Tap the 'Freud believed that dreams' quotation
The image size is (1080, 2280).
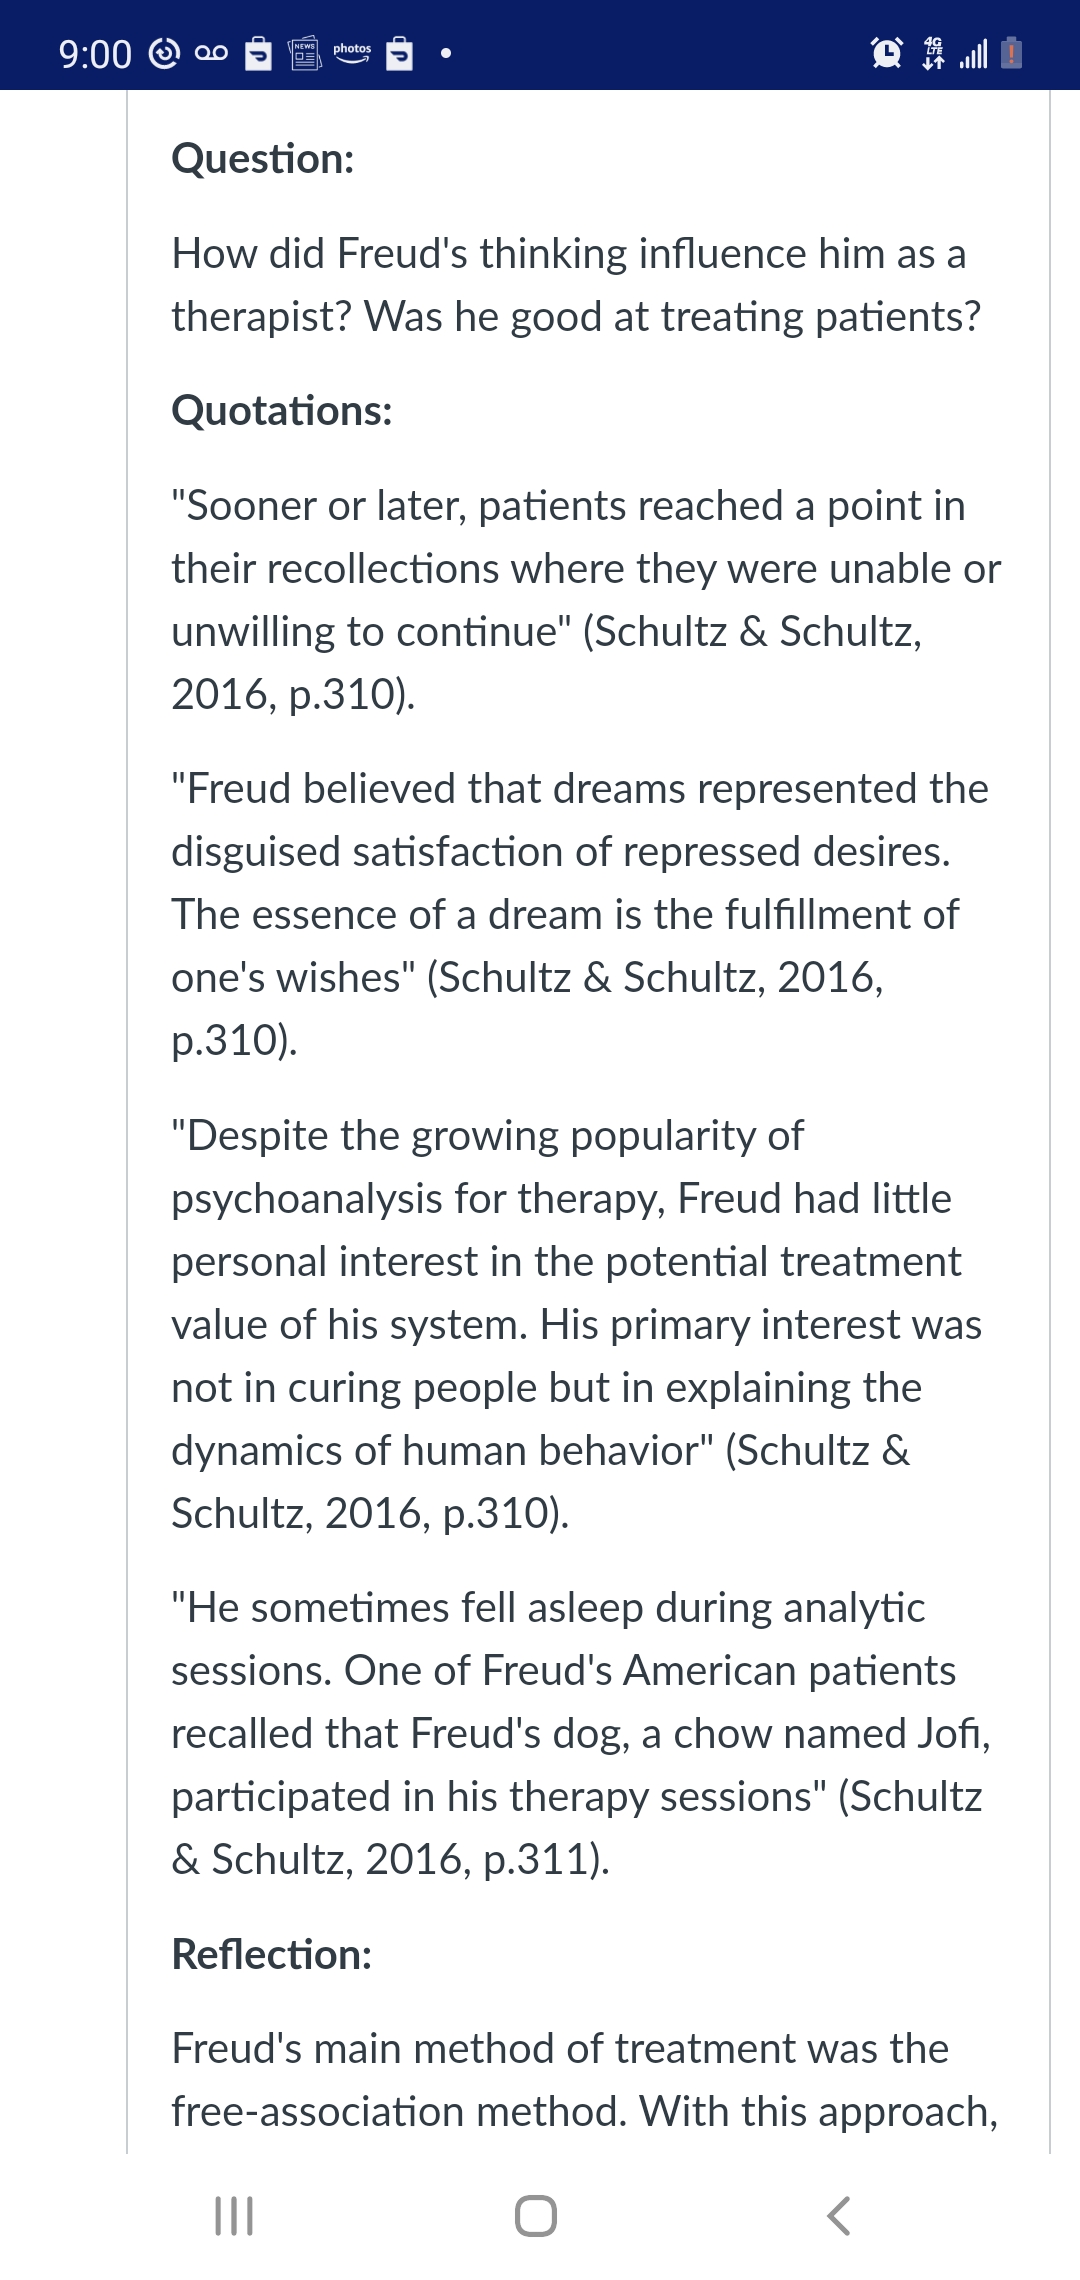(580, 914)
